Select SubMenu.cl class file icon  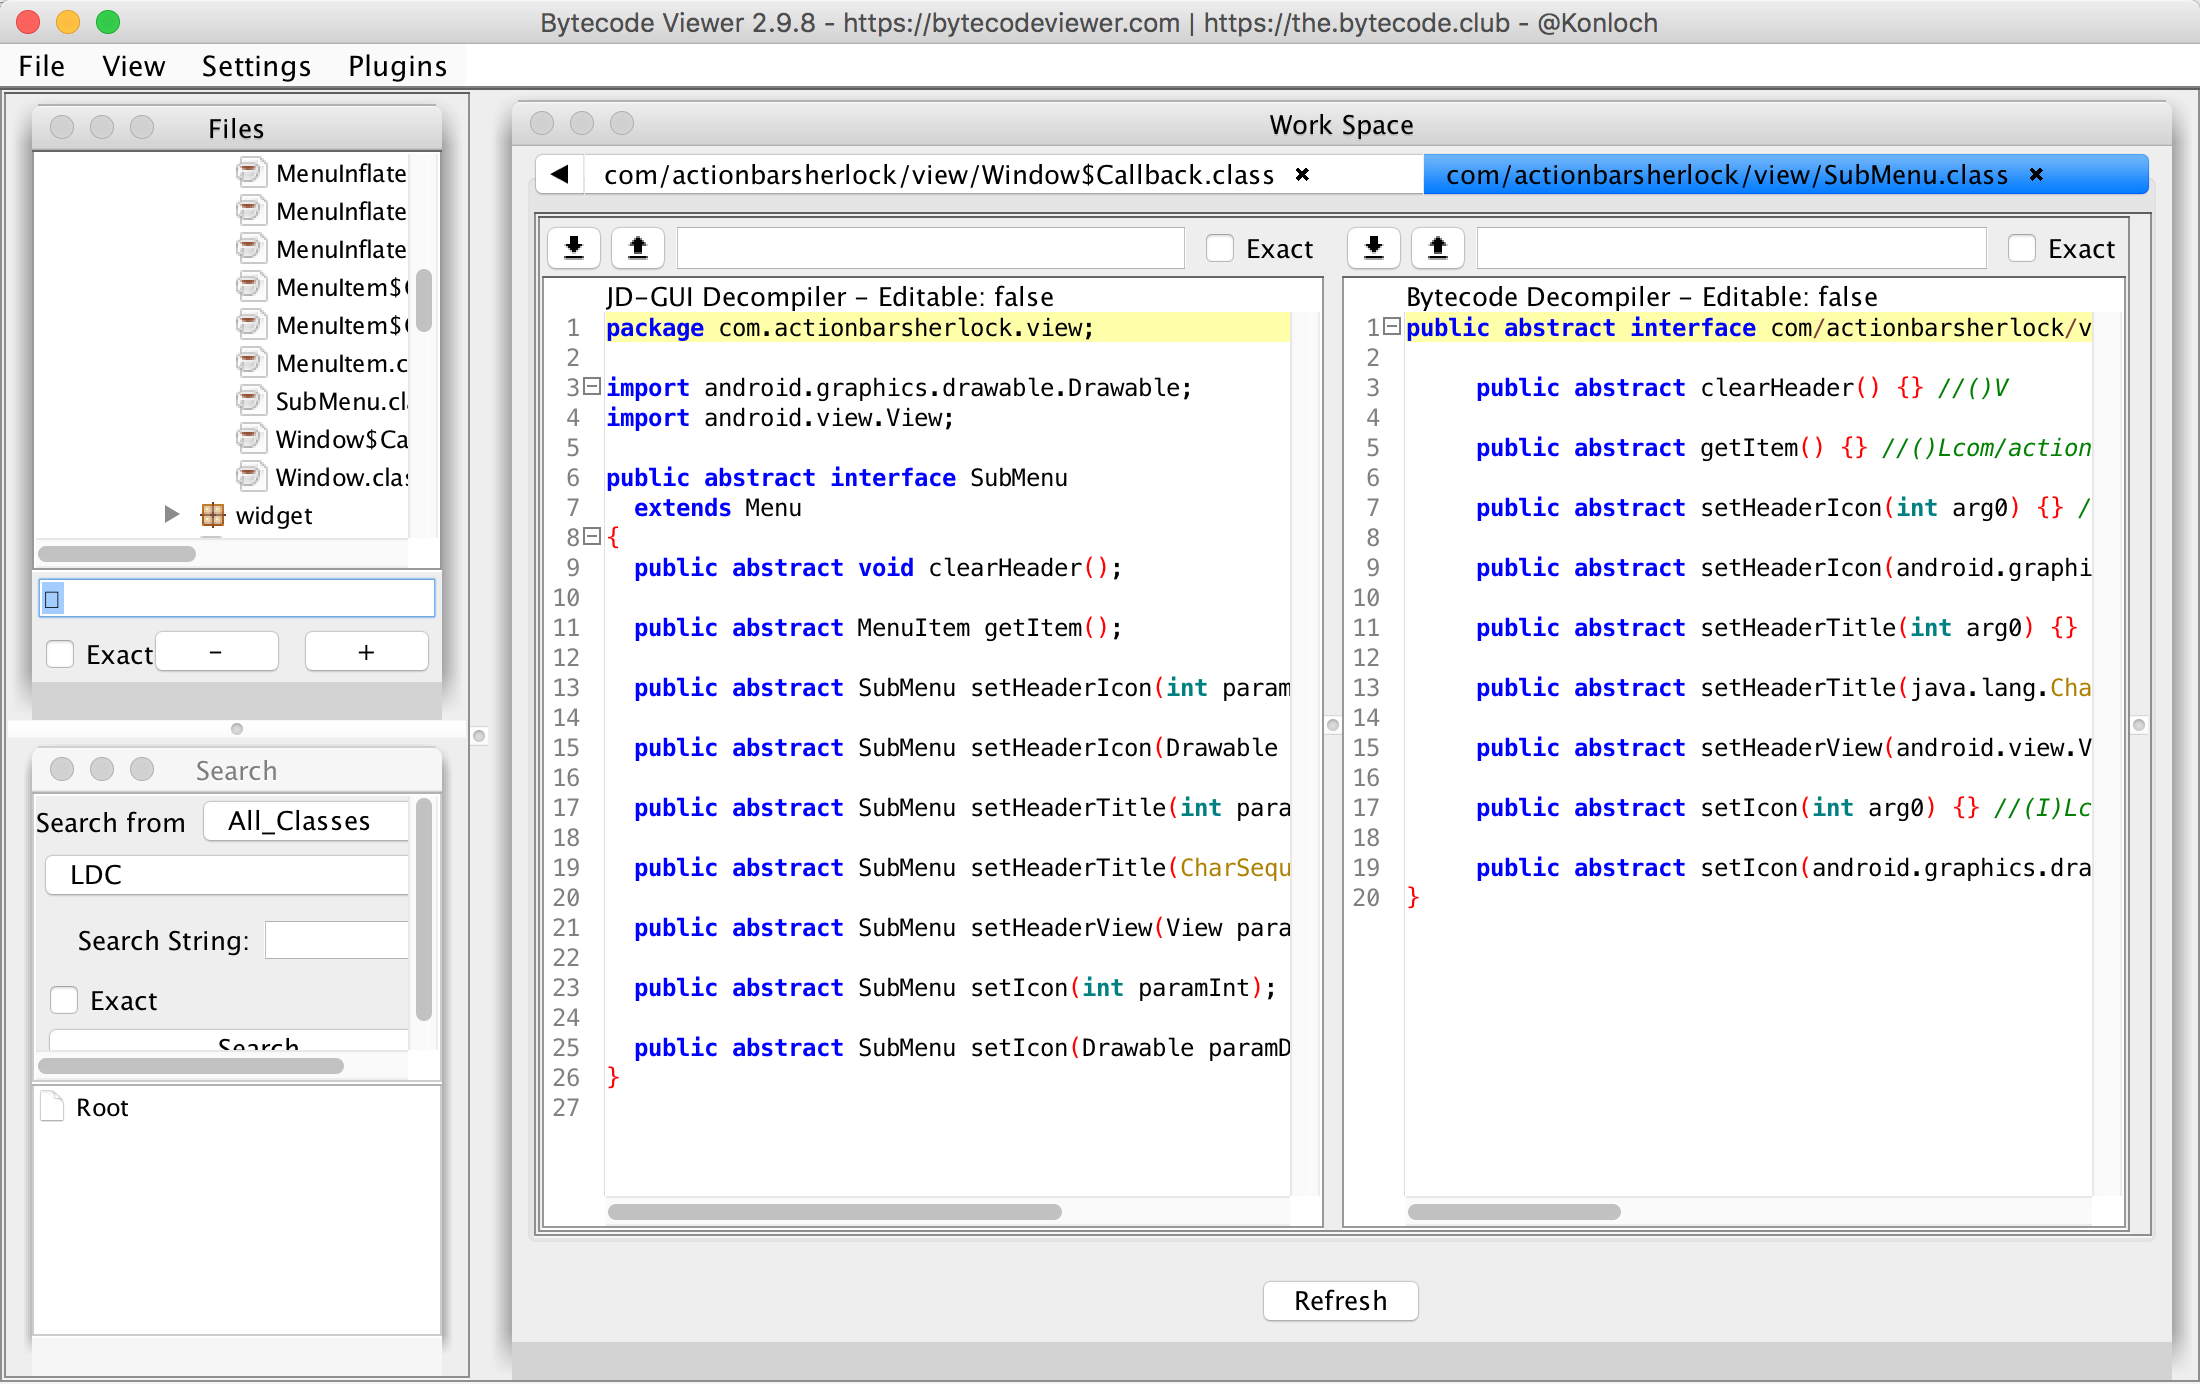250,401
